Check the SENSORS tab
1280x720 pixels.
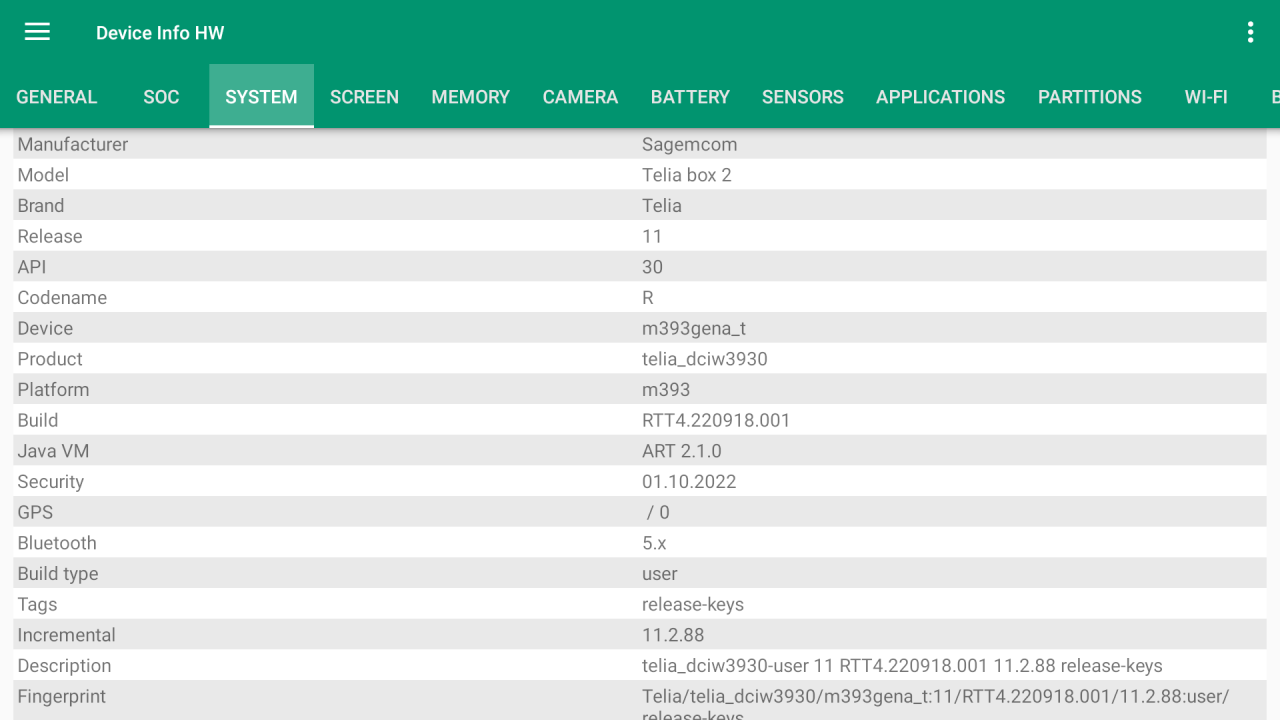pos(803,96)
